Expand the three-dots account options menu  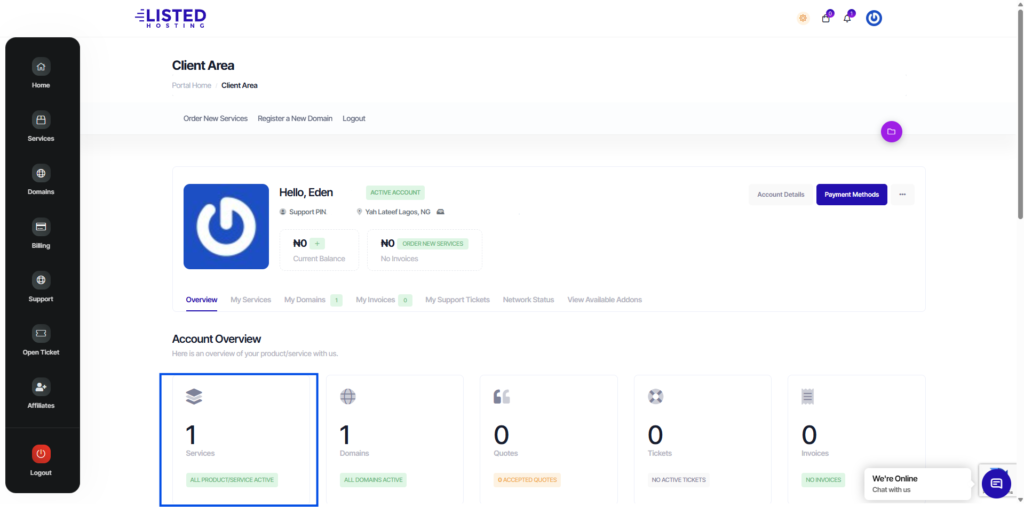(902, 194)
